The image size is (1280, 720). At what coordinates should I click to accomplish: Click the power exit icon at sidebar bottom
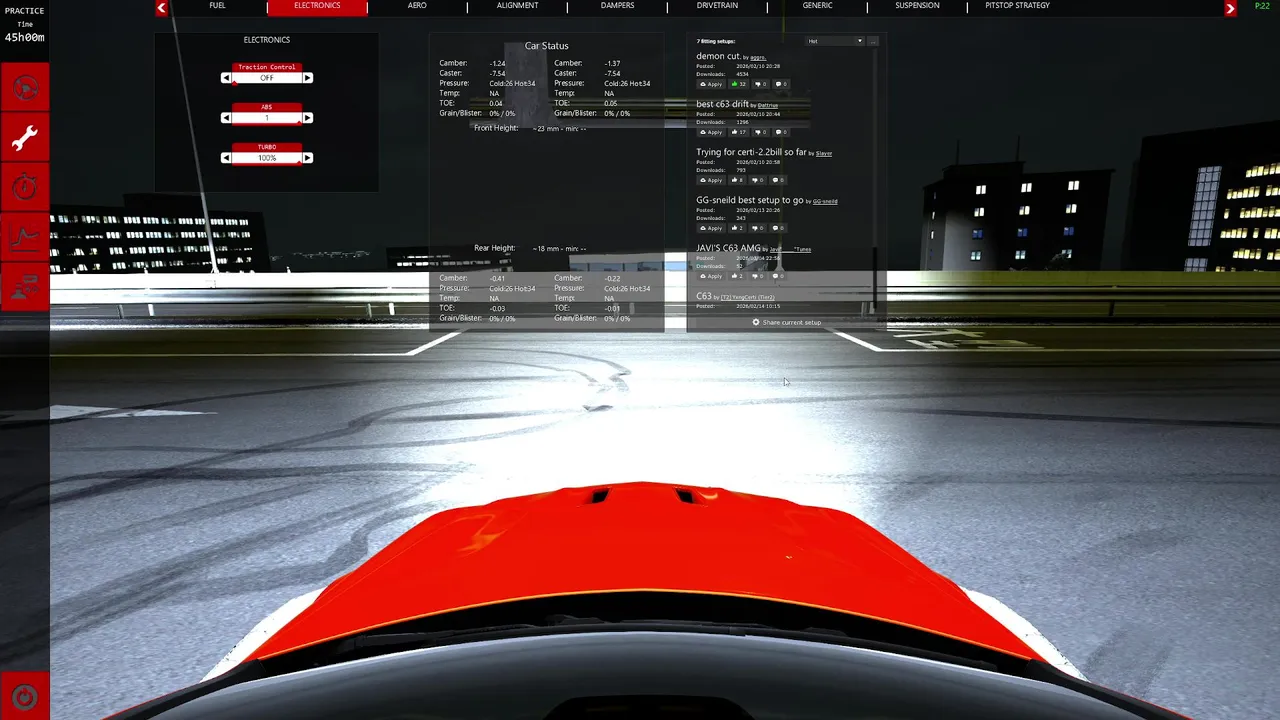[x=24, y=697]
